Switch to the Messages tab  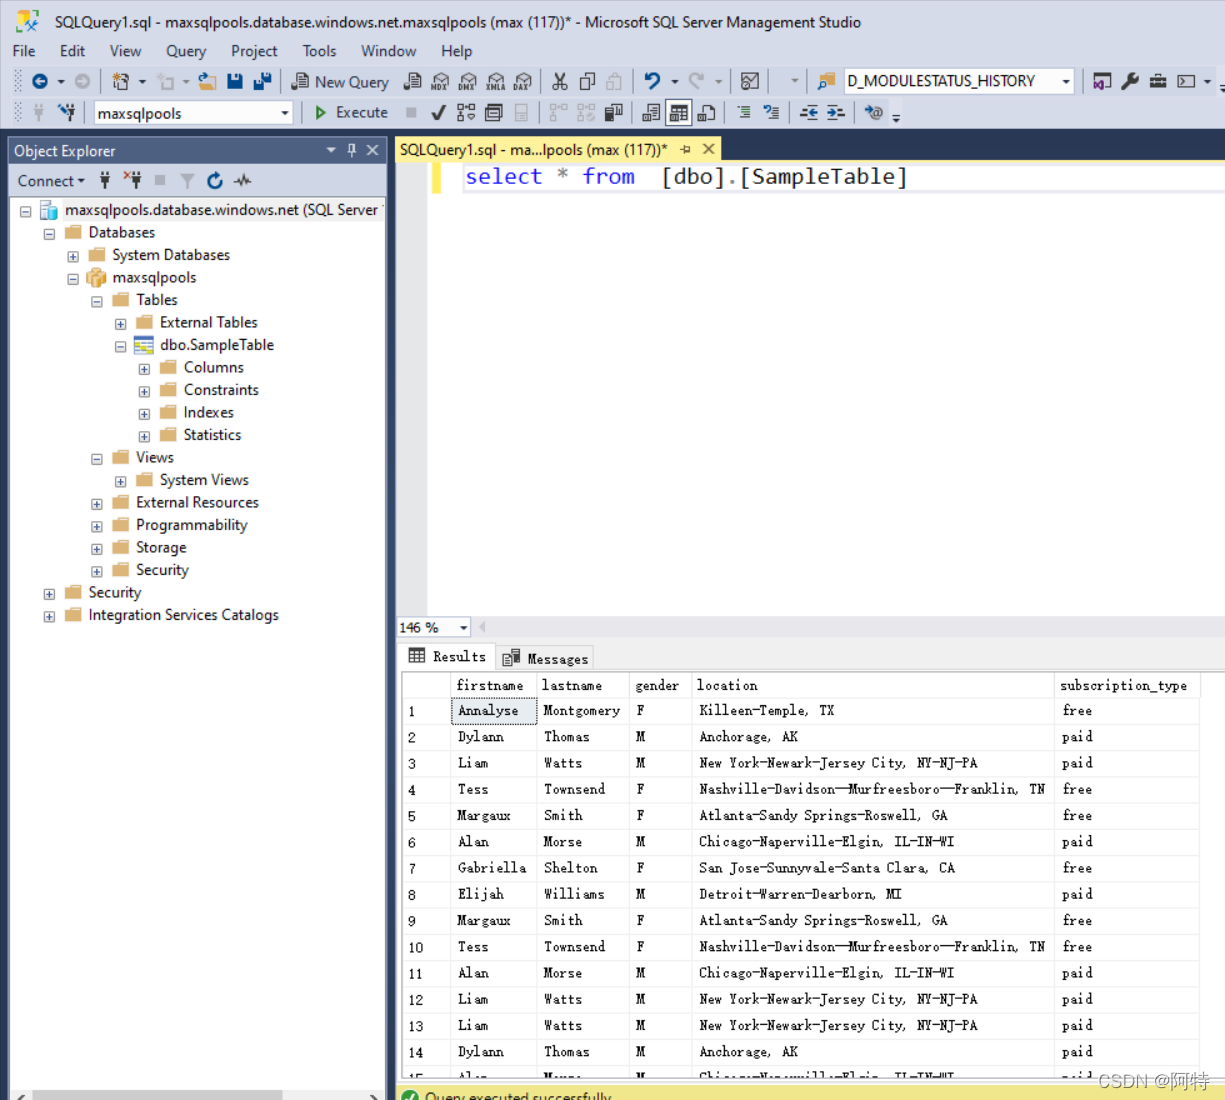coord(545,658)
